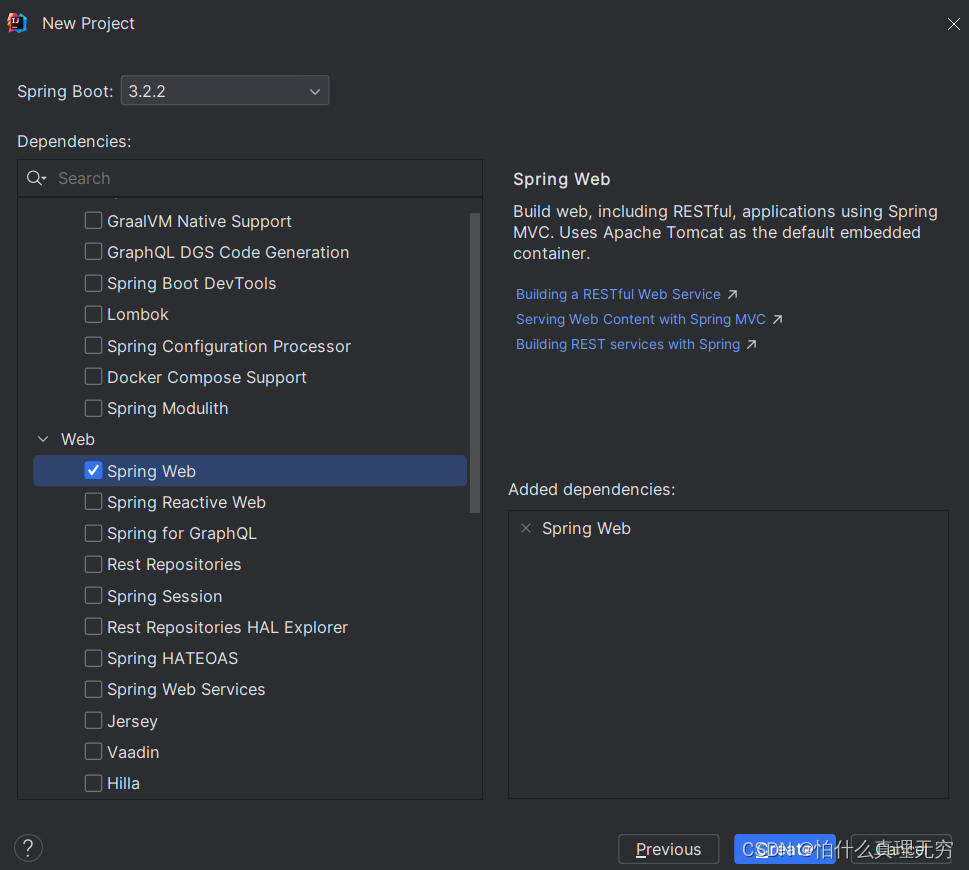
Task: Open search options arrow beside magnifier
Action: coord(44,179)
